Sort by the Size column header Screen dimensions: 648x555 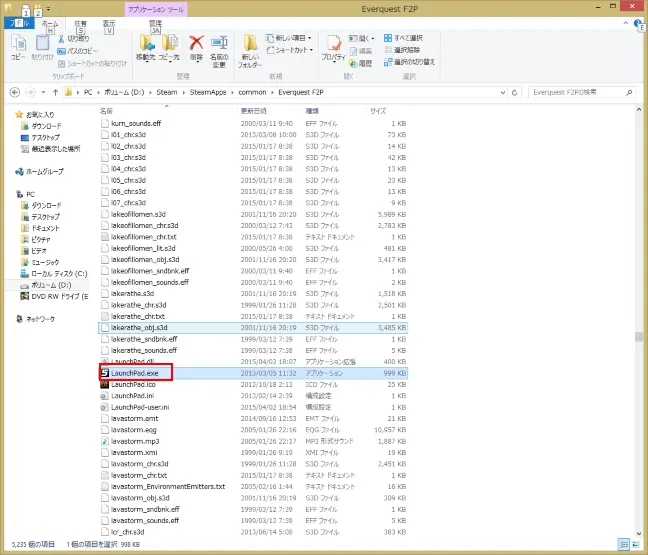(x=378, y=111)
